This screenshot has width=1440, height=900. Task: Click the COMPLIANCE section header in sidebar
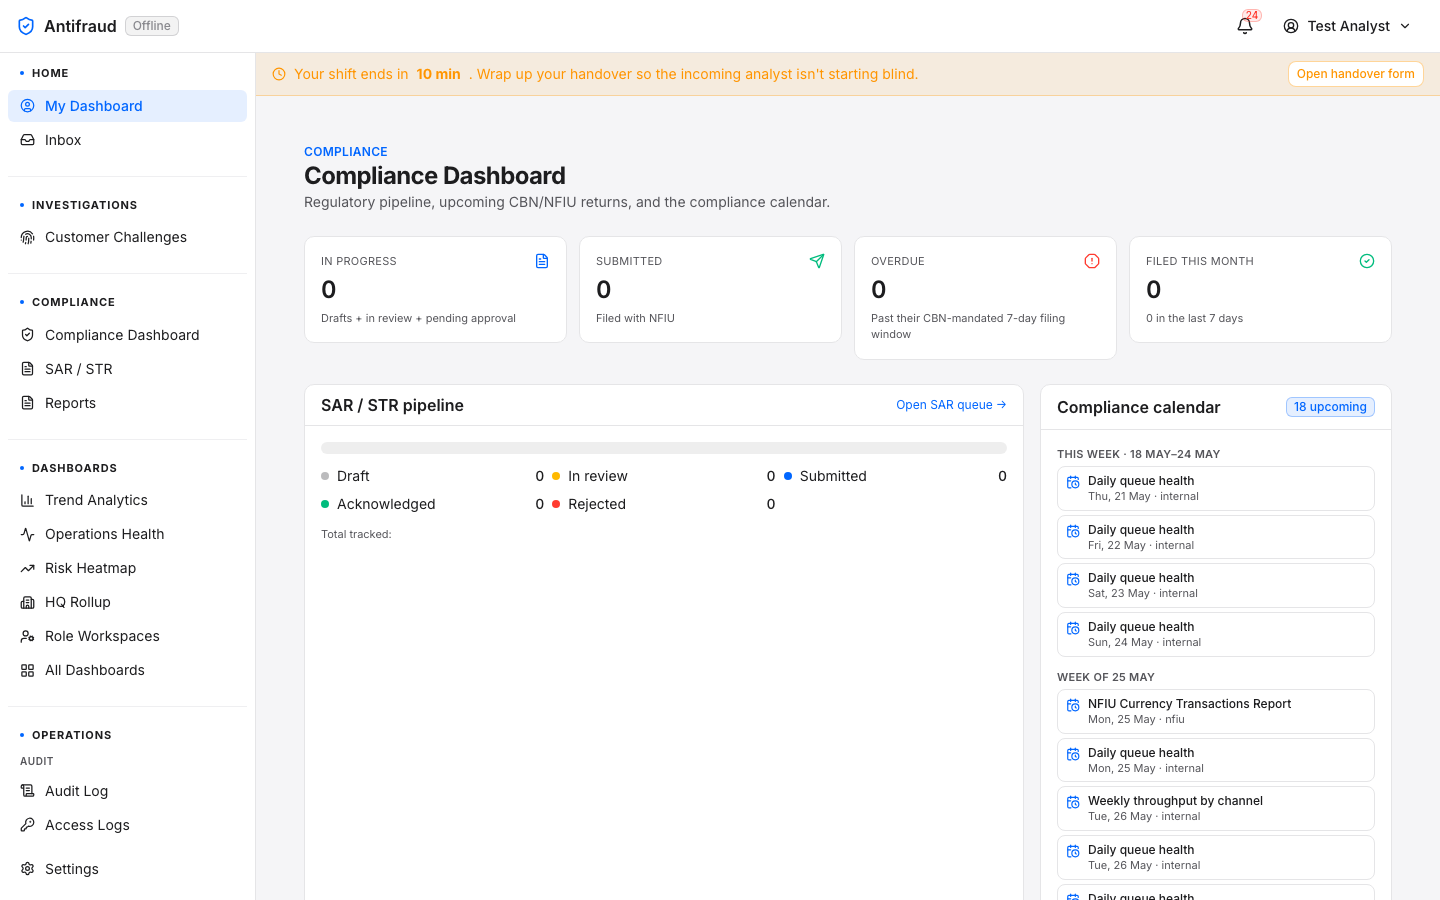pos(73,302)
